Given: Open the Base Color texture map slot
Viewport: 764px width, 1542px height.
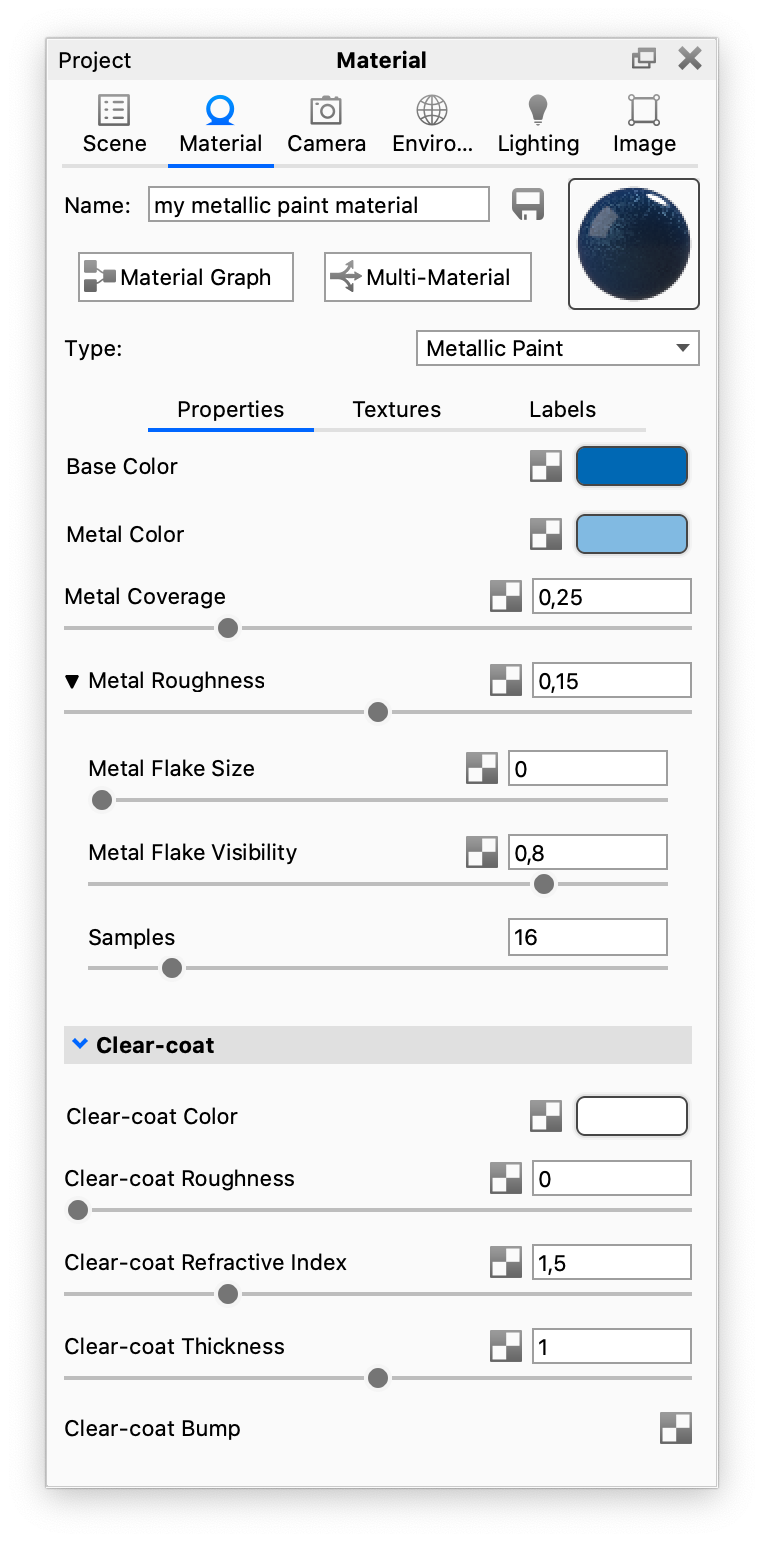Looking at the screenshot, I should click(x=545, y=466).
